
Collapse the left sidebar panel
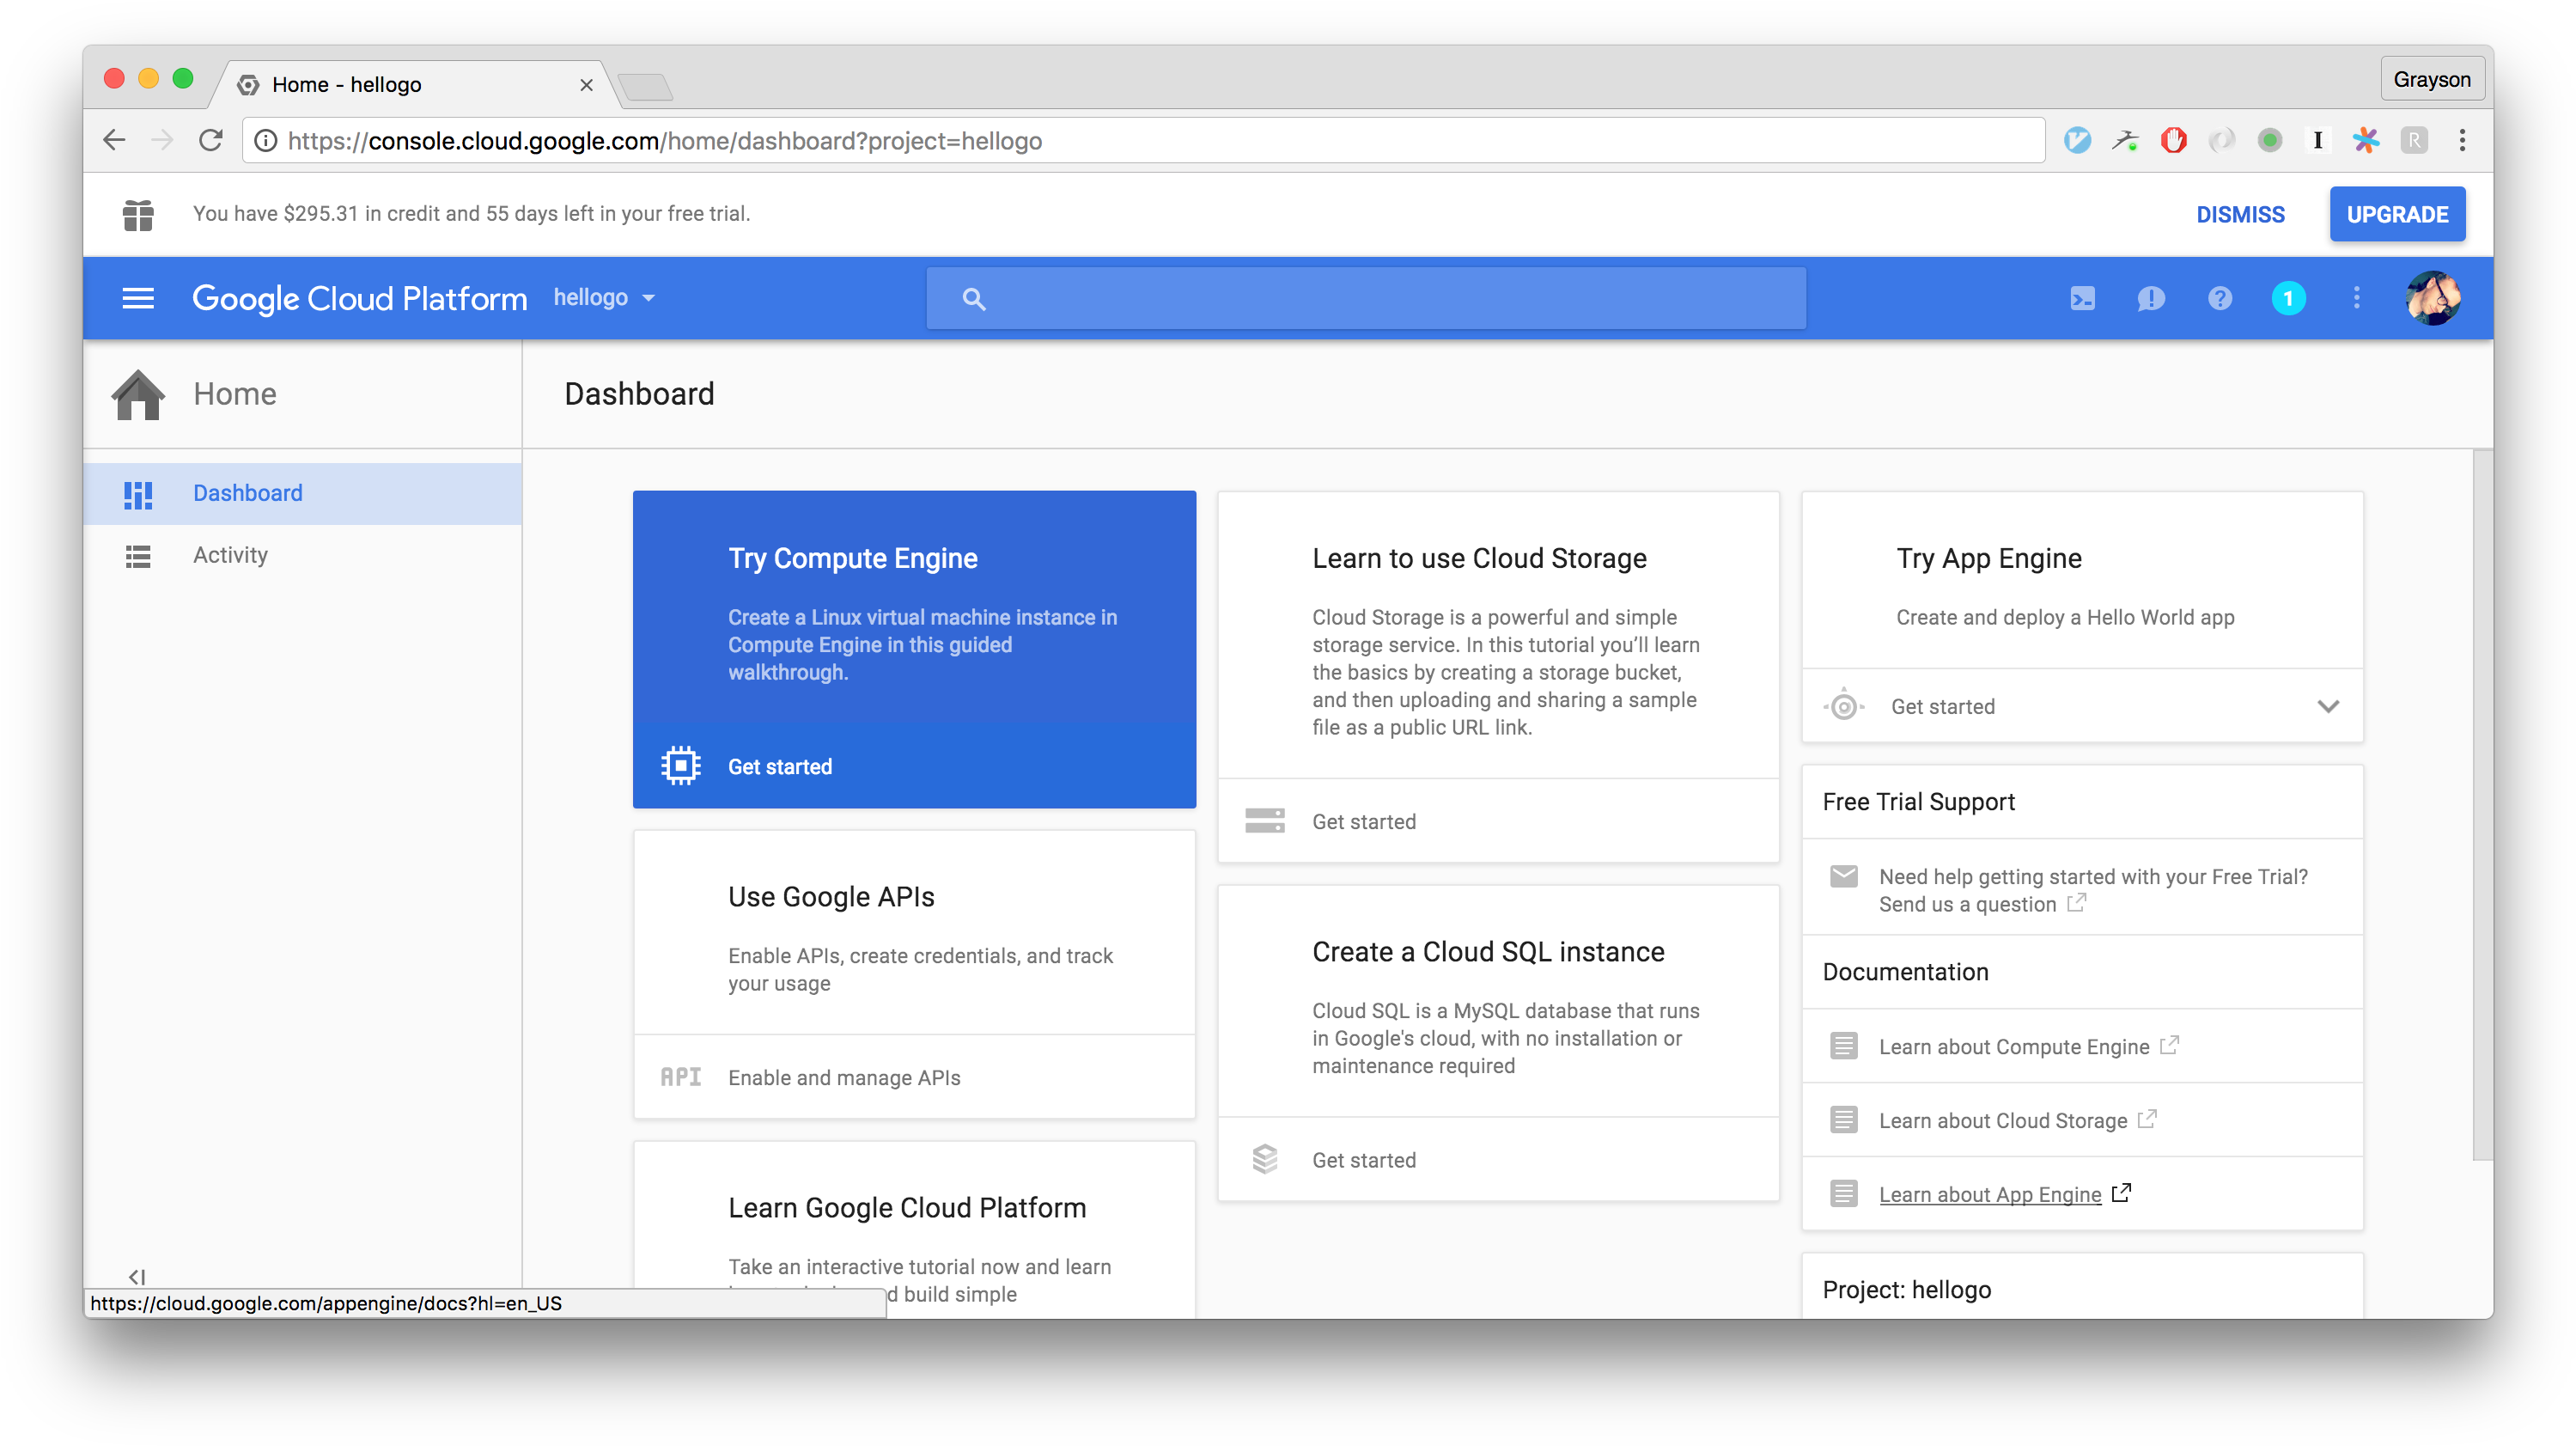click(137, 1276)
